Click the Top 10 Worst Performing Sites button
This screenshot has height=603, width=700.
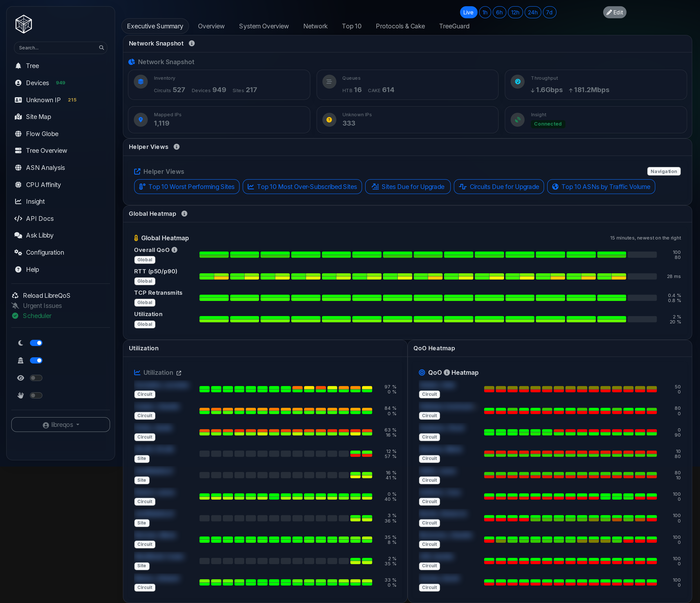tap(187, 187)
